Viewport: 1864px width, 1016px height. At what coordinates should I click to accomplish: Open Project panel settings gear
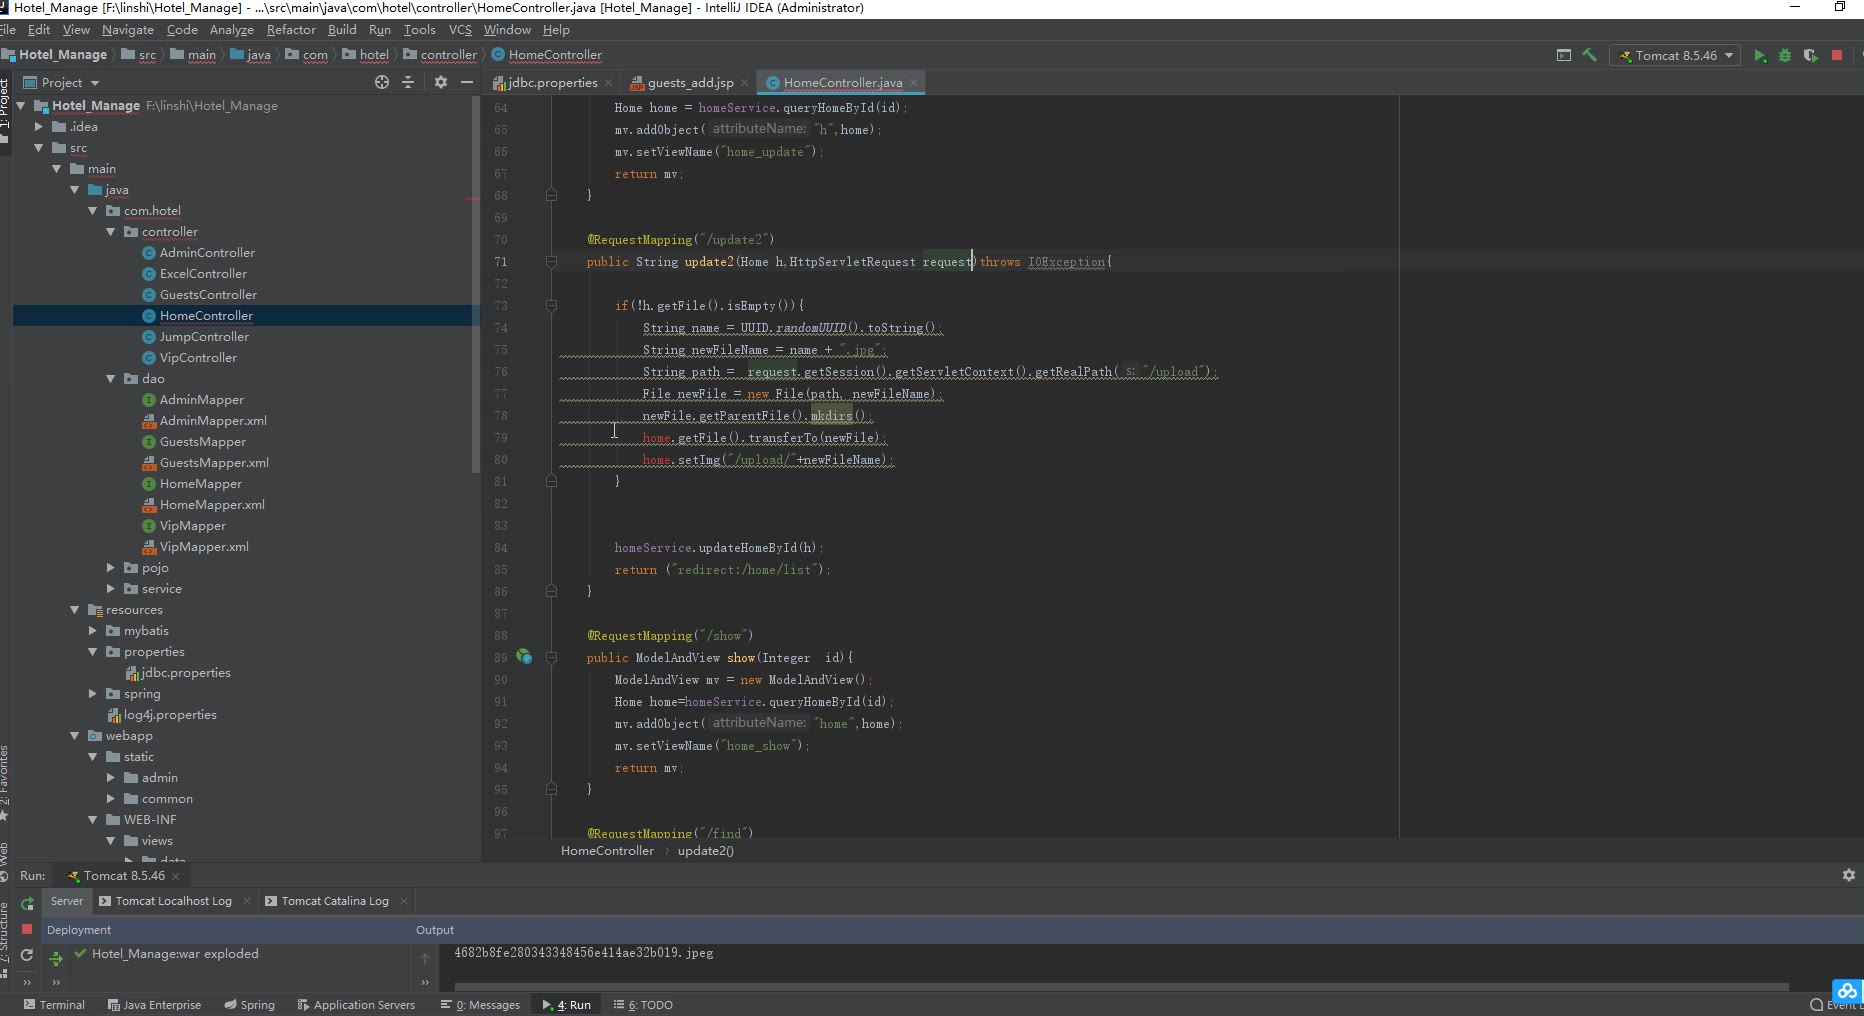tap(441, 83)
